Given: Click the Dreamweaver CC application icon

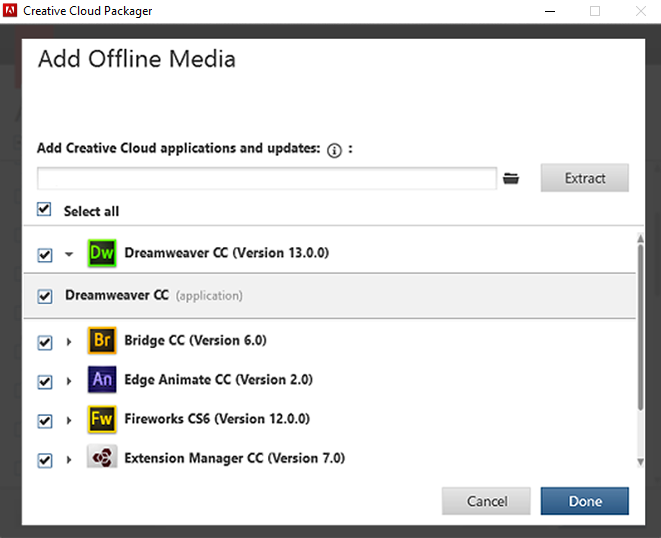Looking at the screenshot, I should (102, 253).
